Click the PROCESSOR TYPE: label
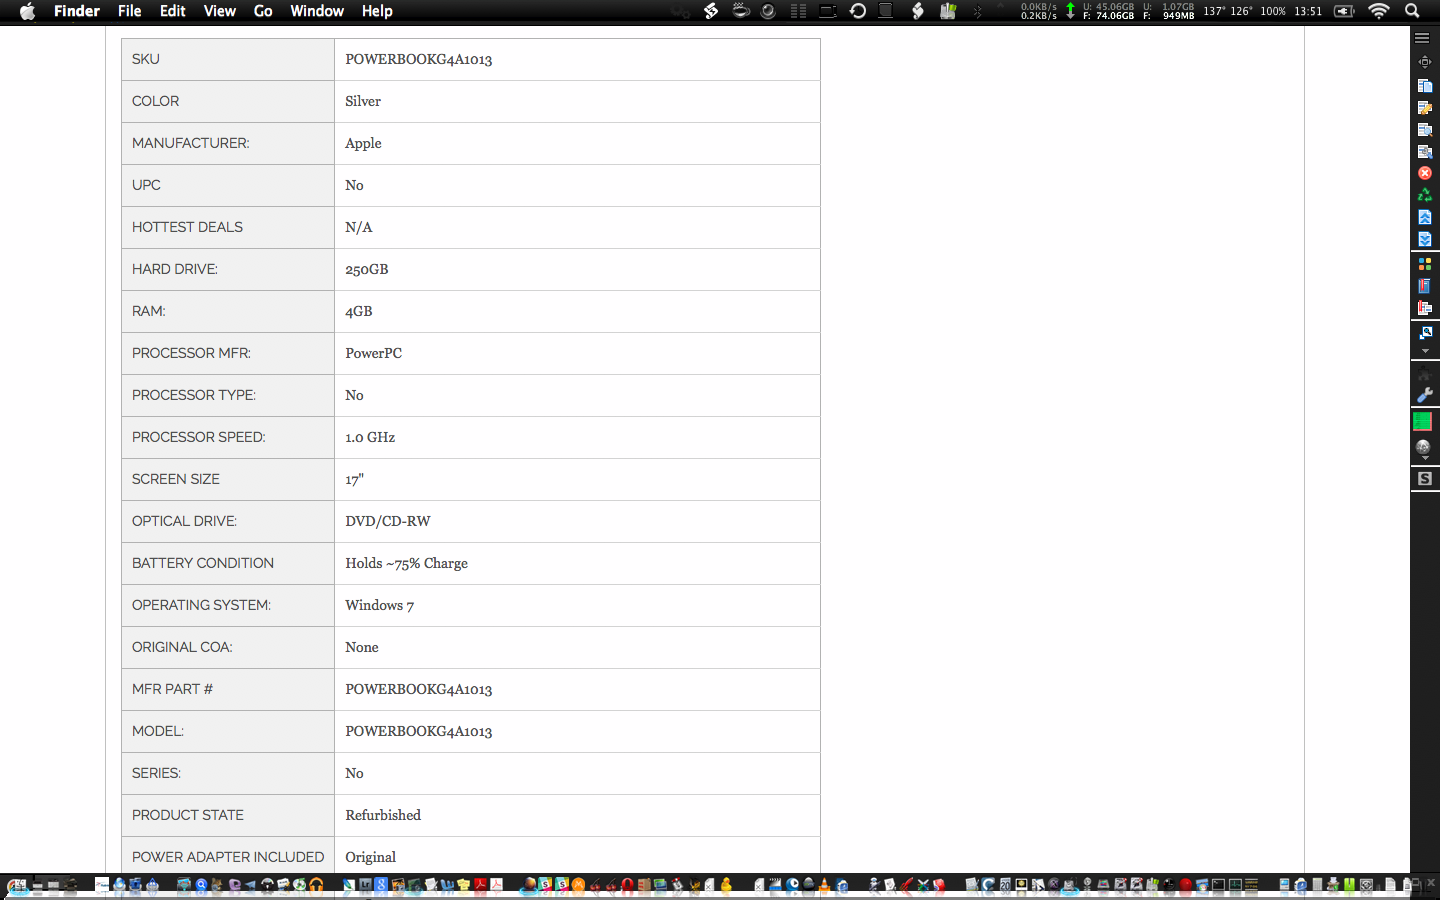The width and height of the screenshot is (1440, 900). (x=194, y=395)
